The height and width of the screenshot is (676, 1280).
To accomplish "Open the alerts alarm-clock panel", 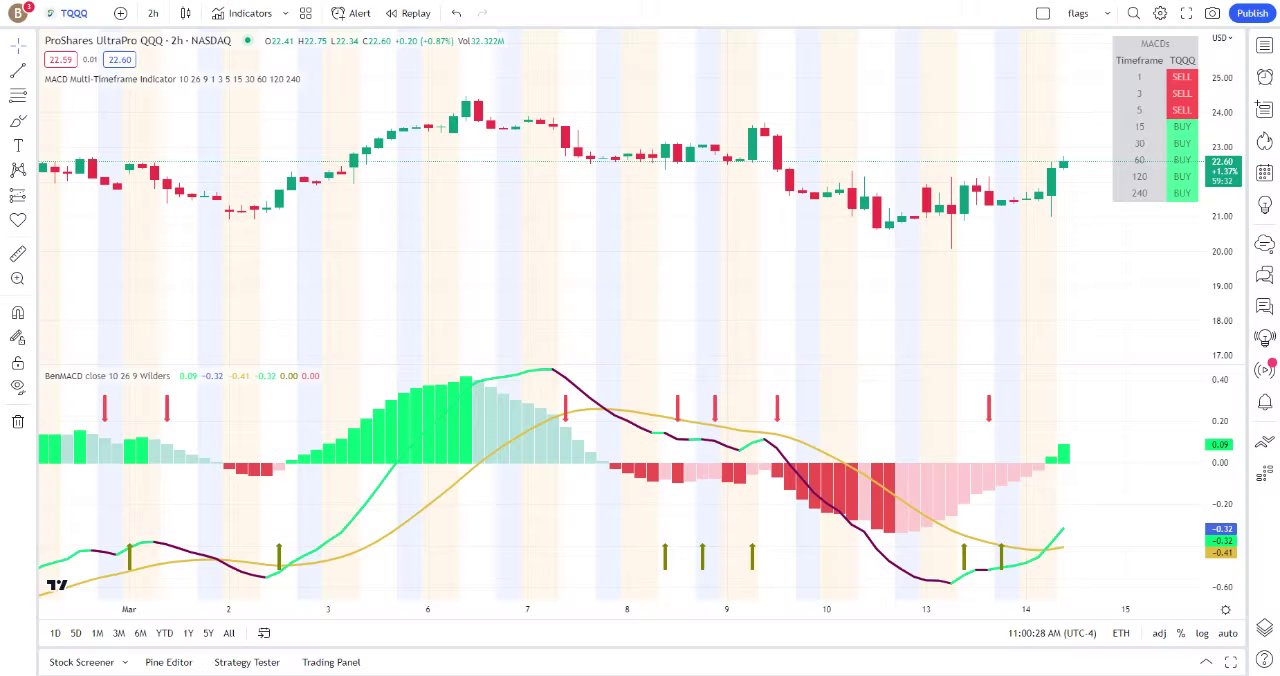I will pos(1264,76).
